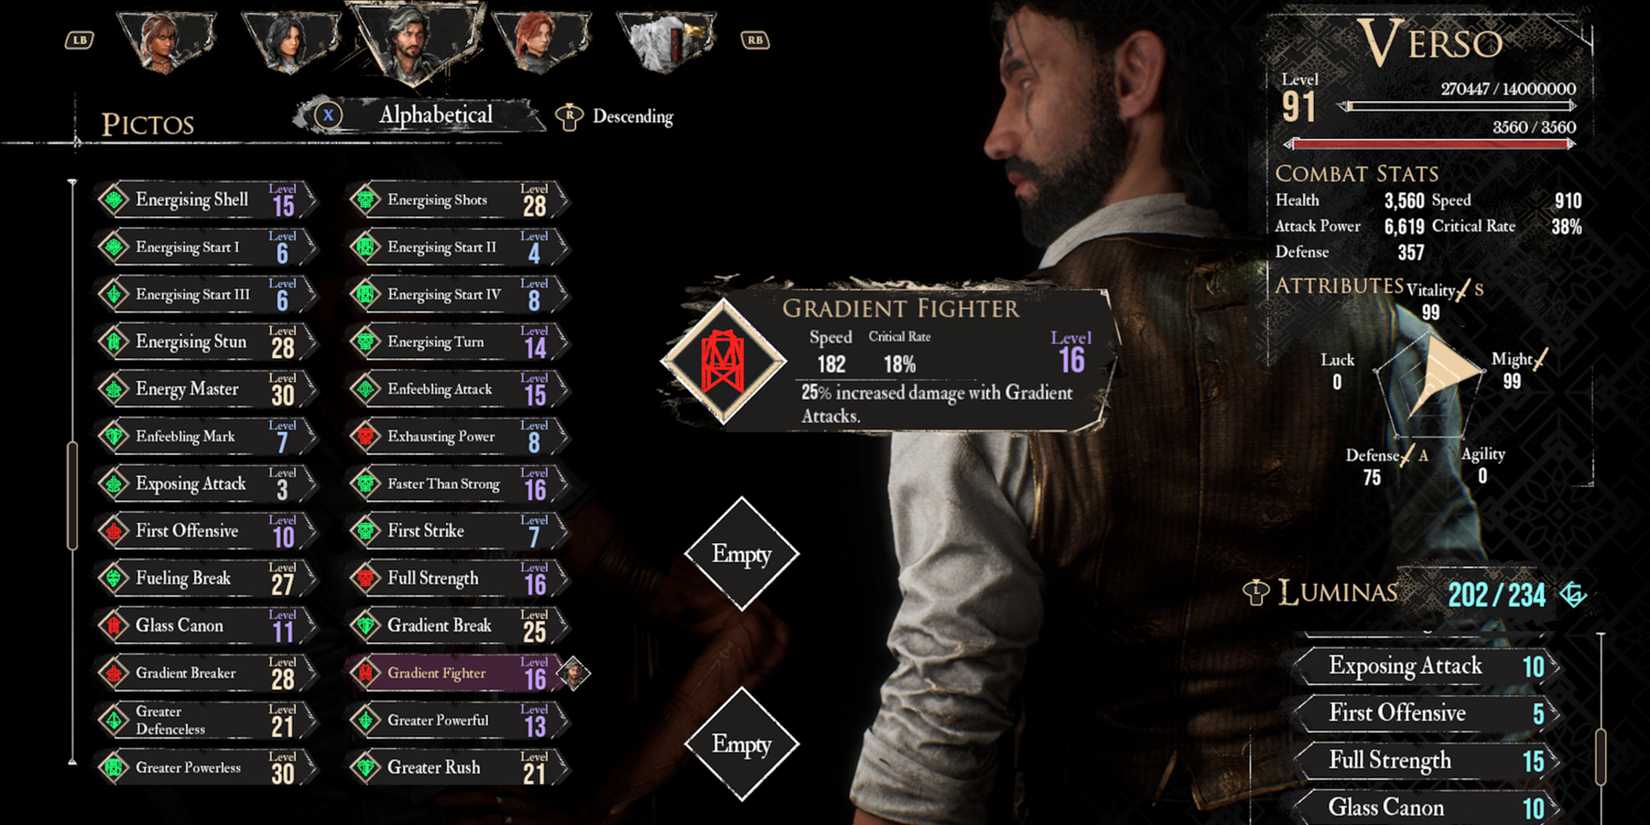Click the Pictos list scrollbar handle
Screen dimensions: 1650x825
[72, 495]
